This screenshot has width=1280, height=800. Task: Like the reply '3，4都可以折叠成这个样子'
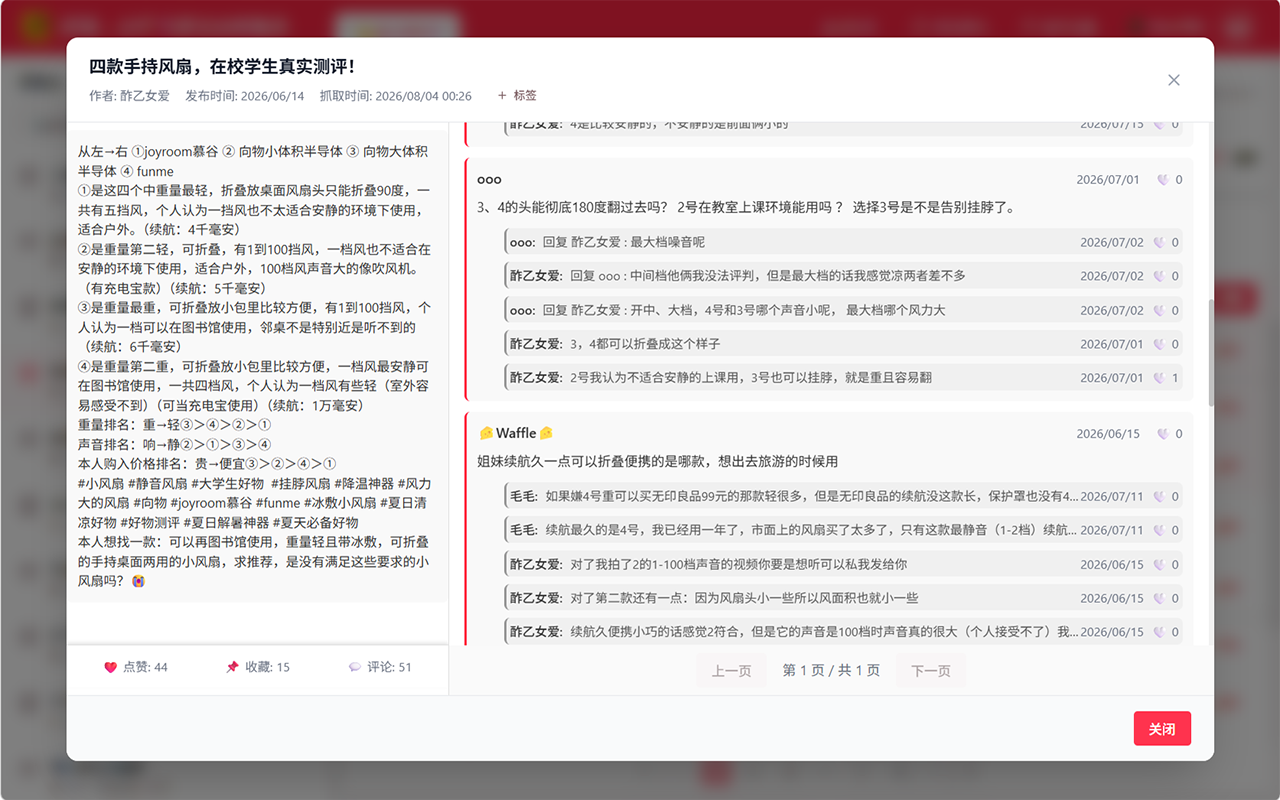coord(1159,344)
